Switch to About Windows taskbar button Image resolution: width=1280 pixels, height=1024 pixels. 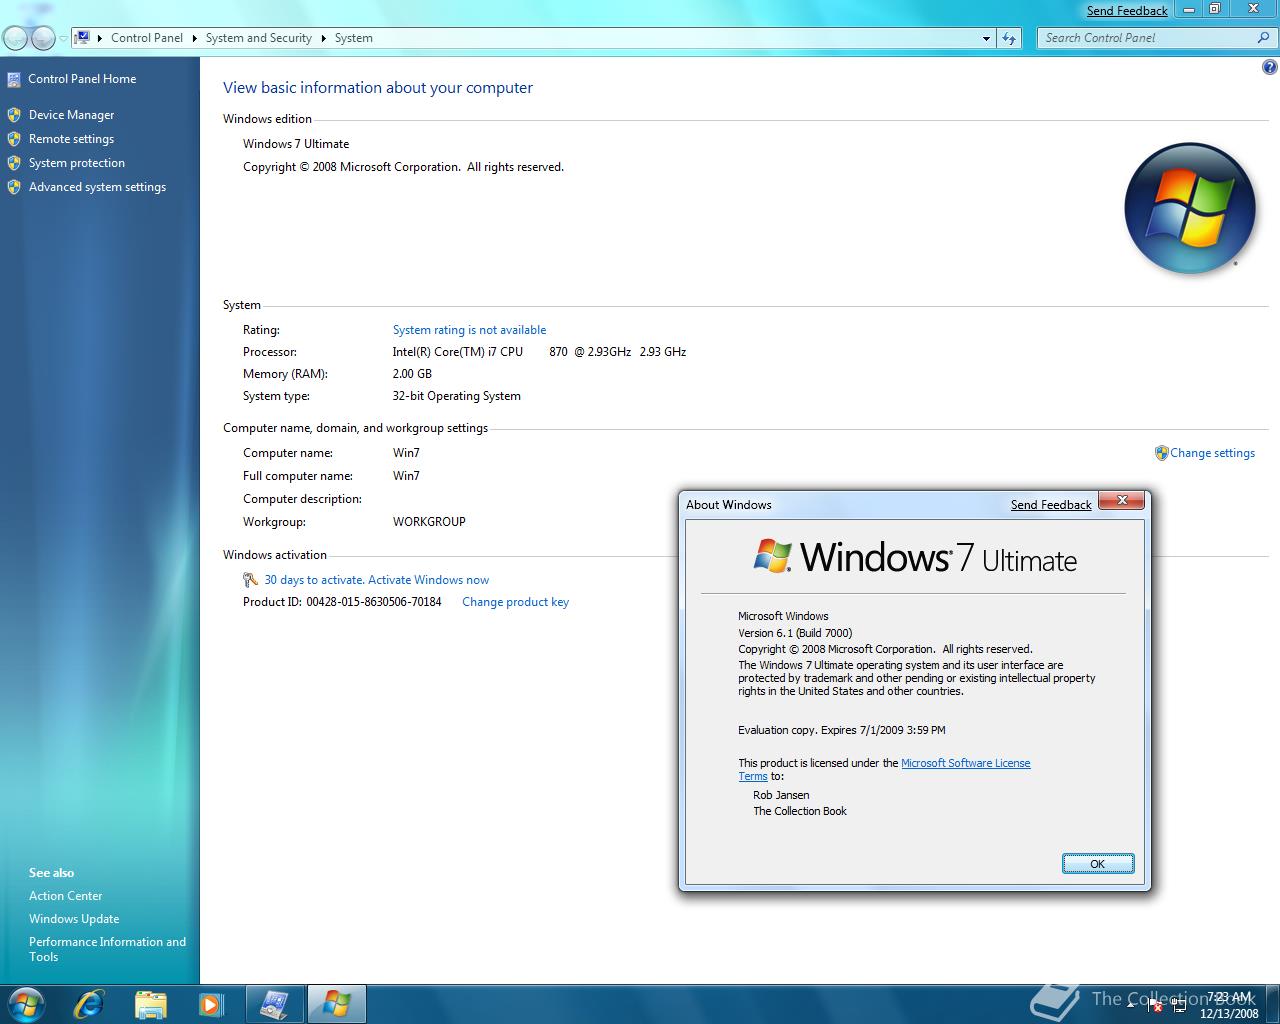tap(336, 1003)
